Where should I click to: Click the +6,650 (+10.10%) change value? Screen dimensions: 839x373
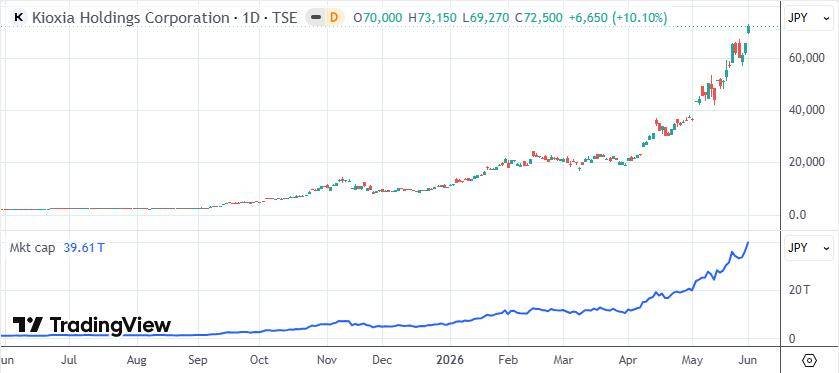coord(617,18)
